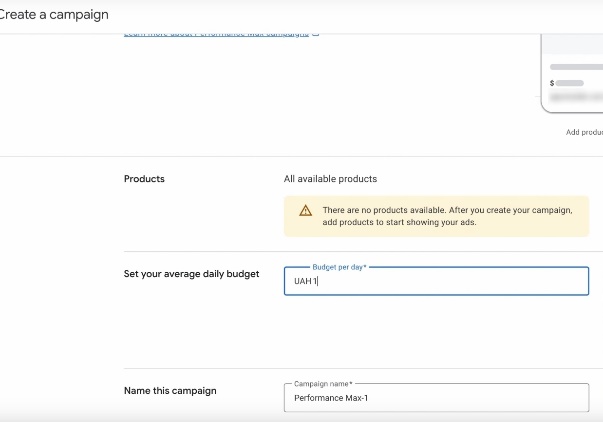Viewport: 603px width, 422px height.
Task: Click the dollar price placeholder in ad preview
Action: [552, 83]
